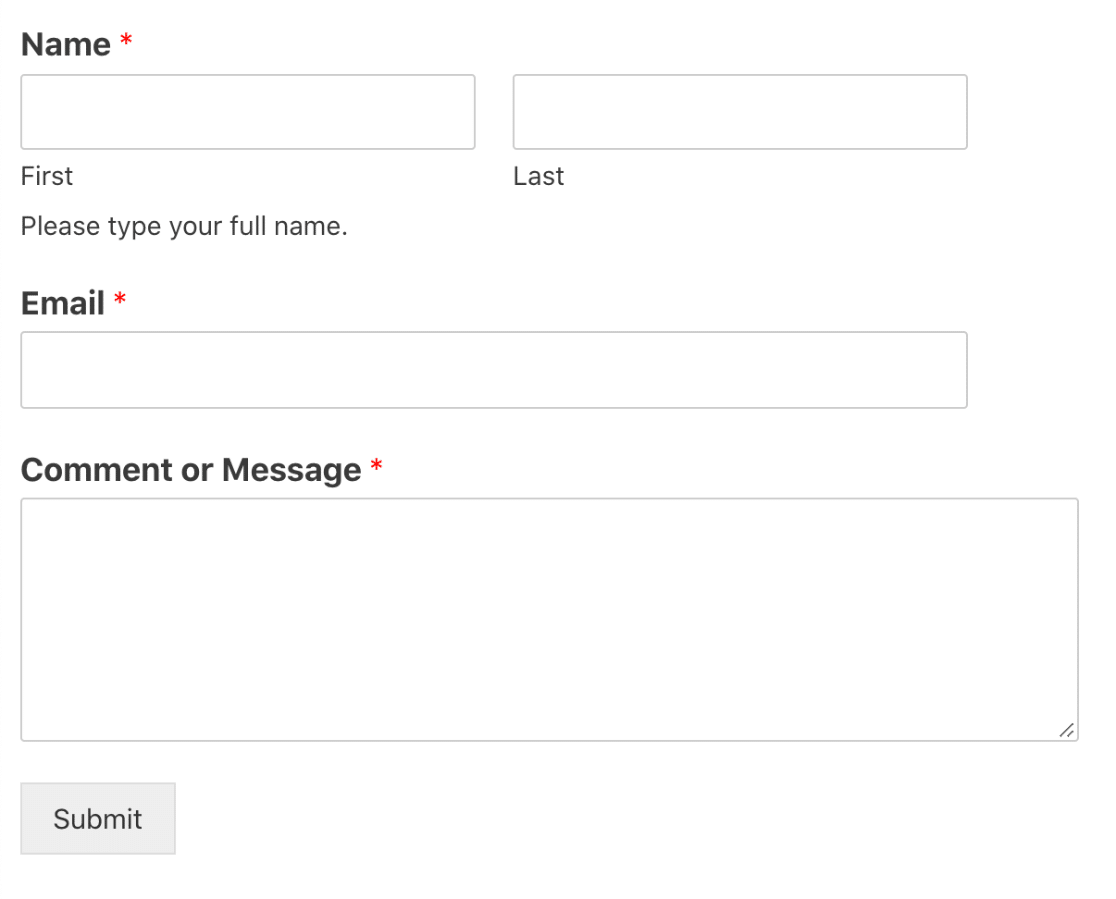Click the 'Please type your full name' hint
This screenshot has height=899, width=1116.
(x=184, y=226)
